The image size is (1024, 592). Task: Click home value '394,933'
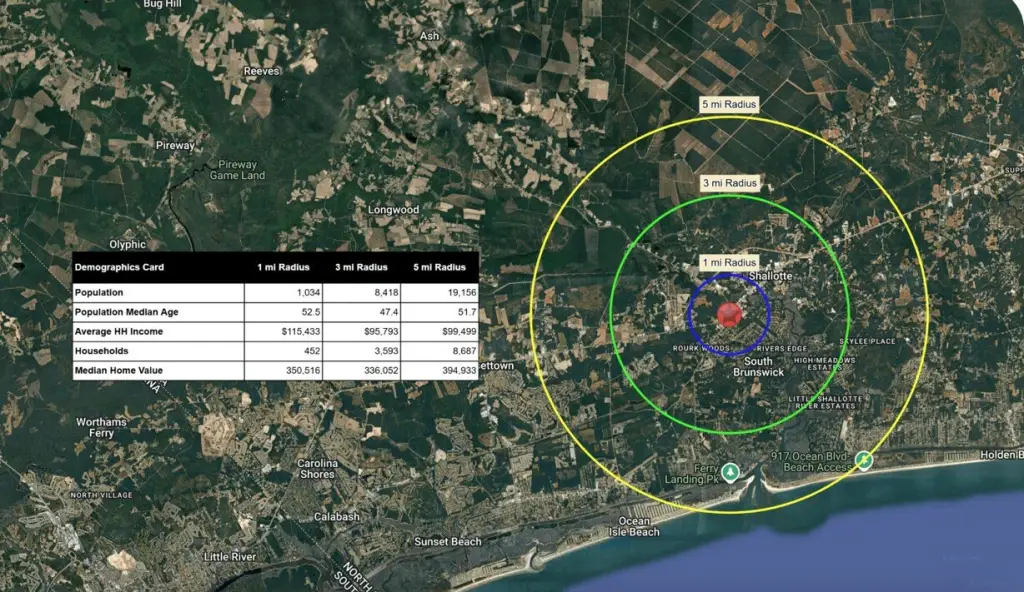tap(459, 370)
